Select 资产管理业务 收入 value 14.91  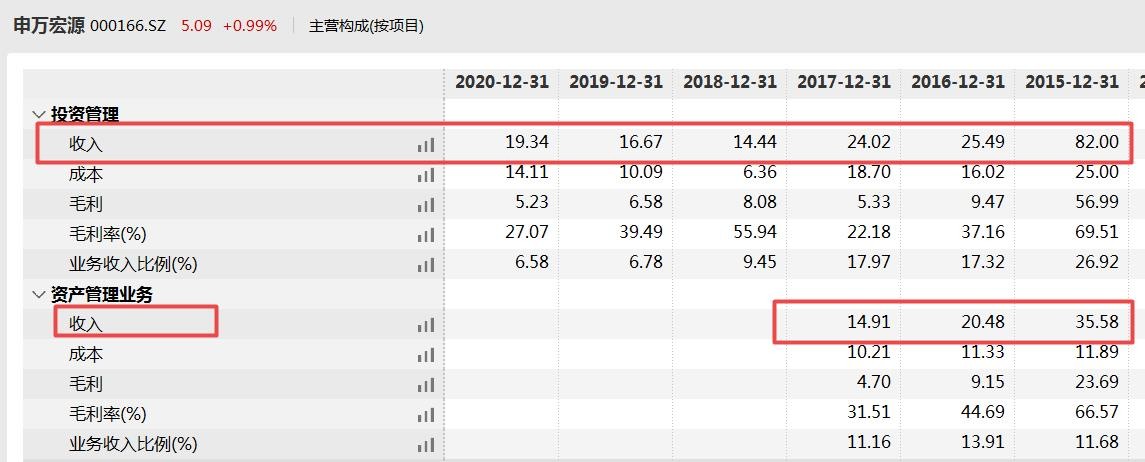click(x=869, y=322)
